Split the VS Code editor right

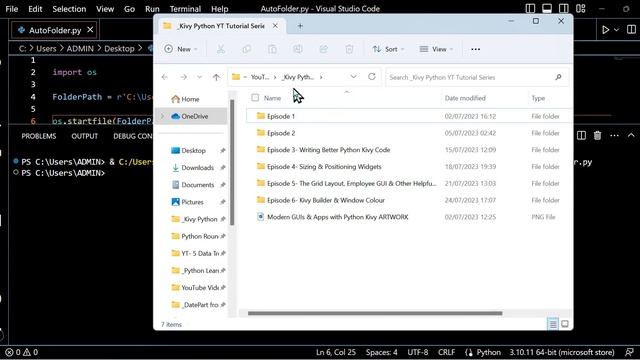tap(631, 30)
